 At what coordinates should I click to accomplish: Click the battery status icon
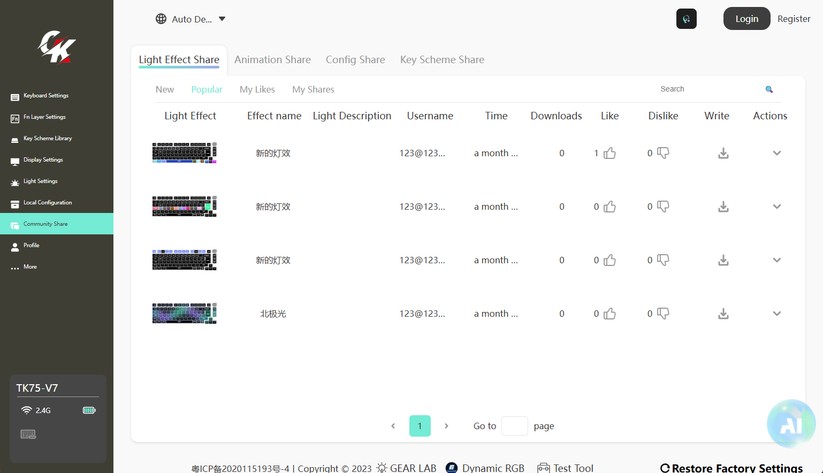click(89, 410)
